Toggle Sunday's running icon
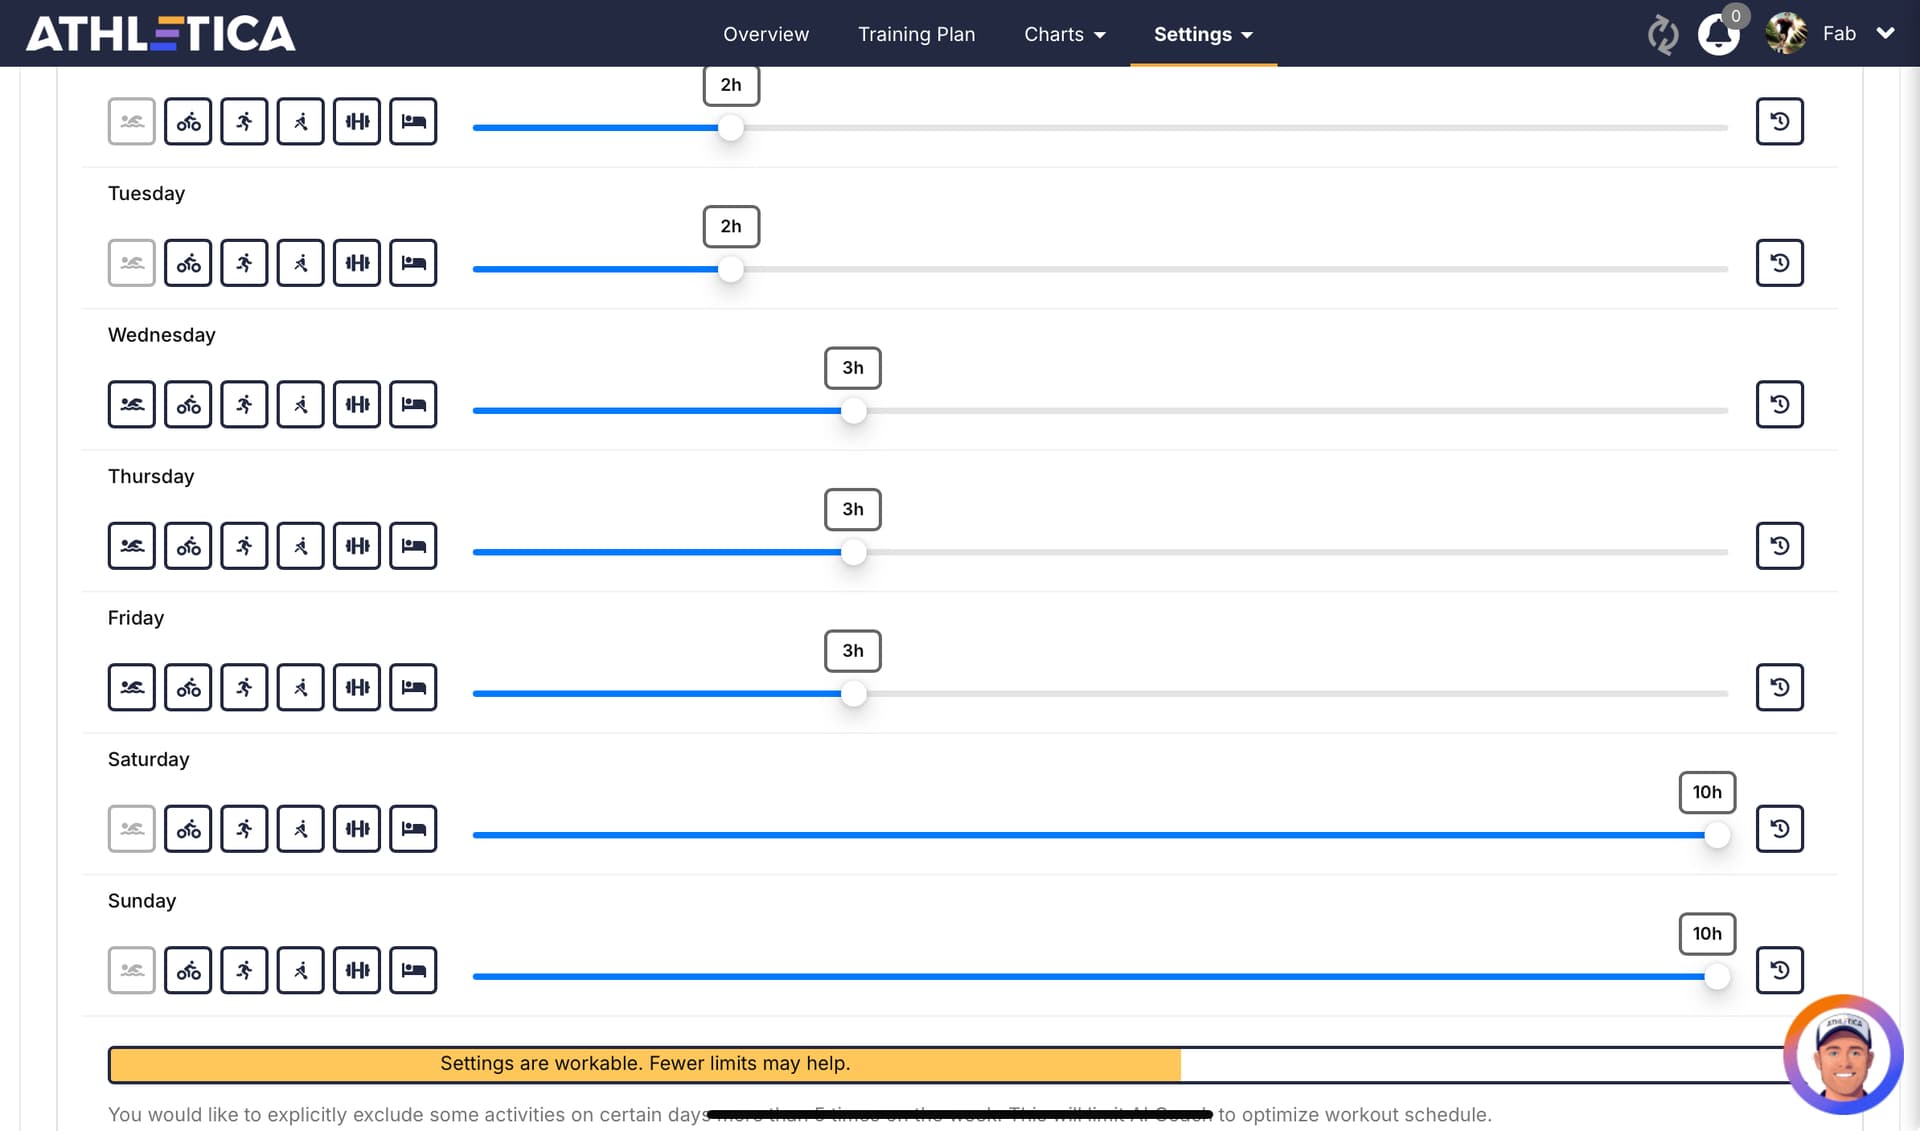The width and height of the screenshot is (1920, 1131). 244,971
